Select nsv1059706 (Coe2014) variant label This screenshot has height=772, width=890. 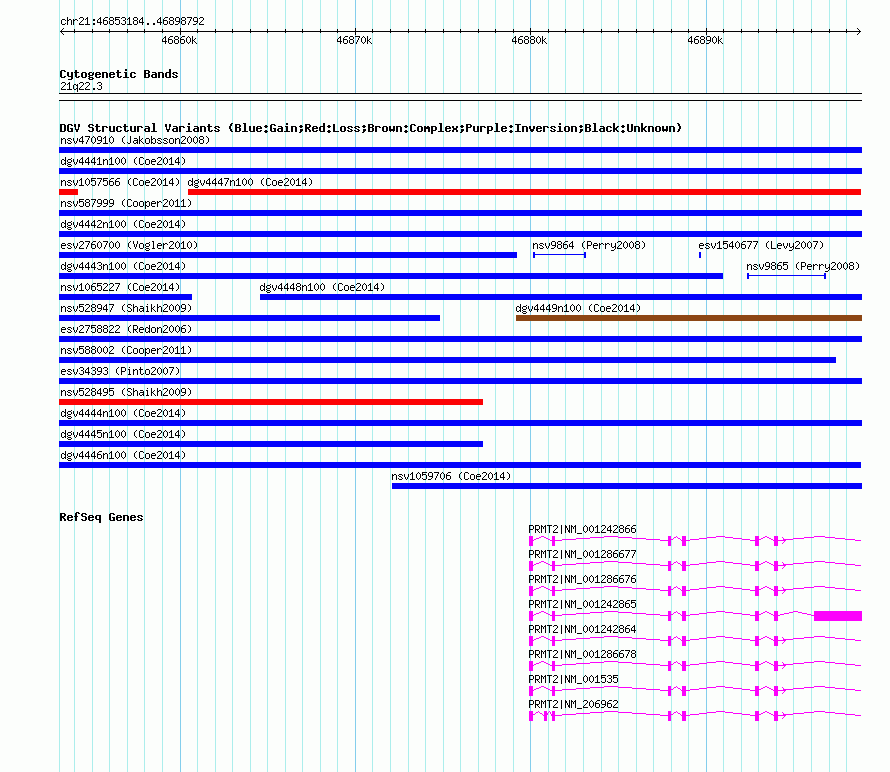pos(451,476)
